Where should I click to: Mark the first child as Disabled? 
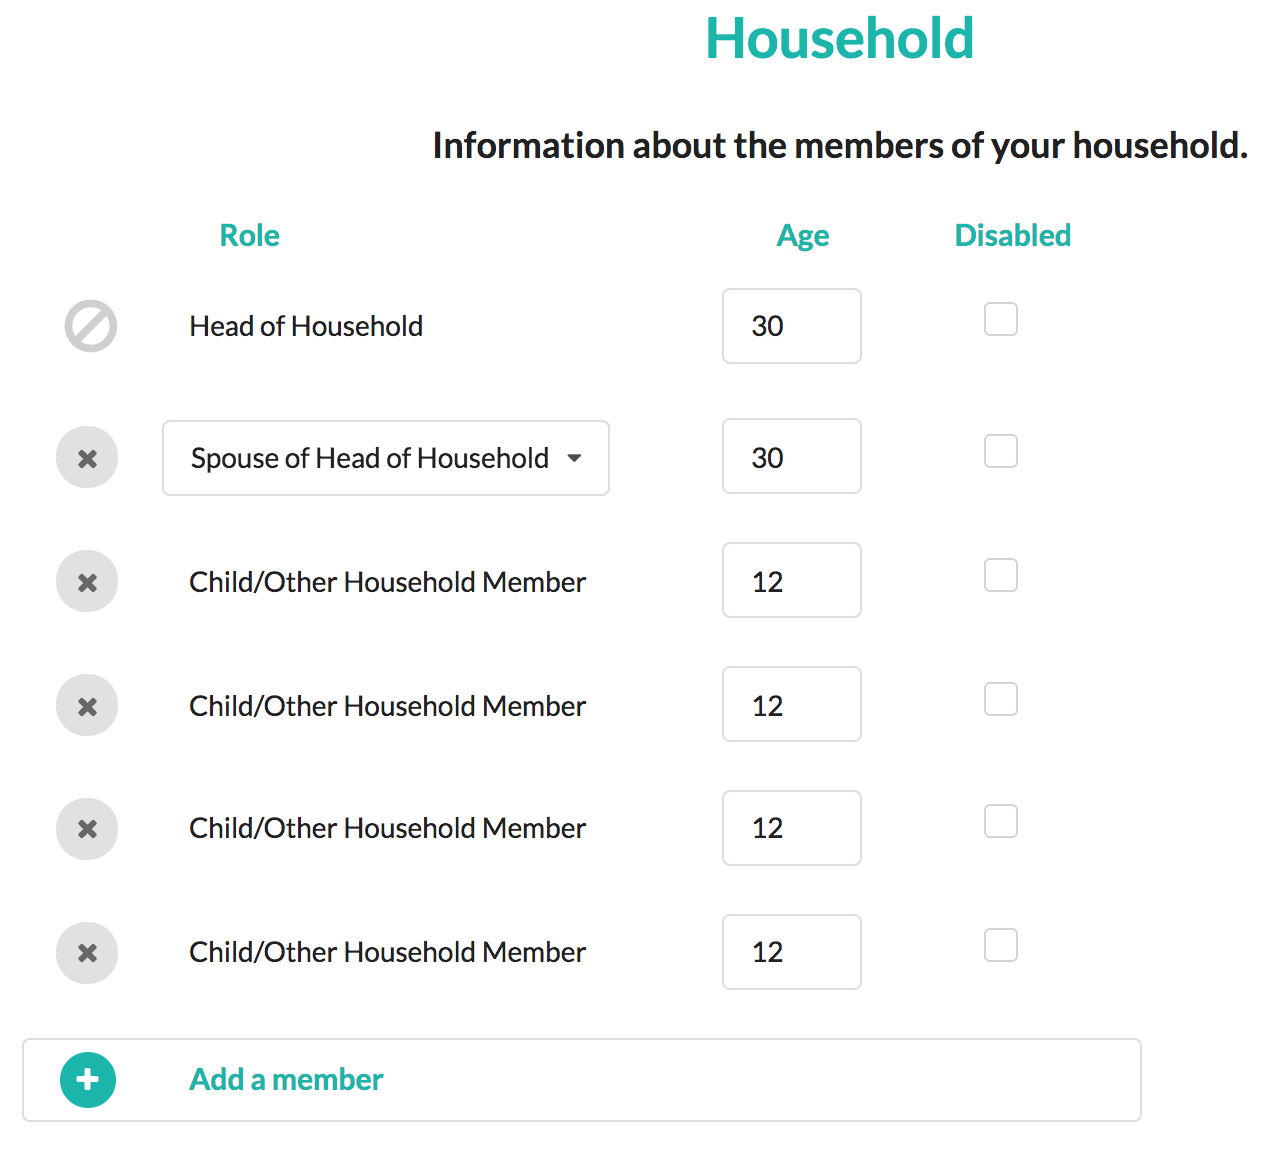[1001, 576]
